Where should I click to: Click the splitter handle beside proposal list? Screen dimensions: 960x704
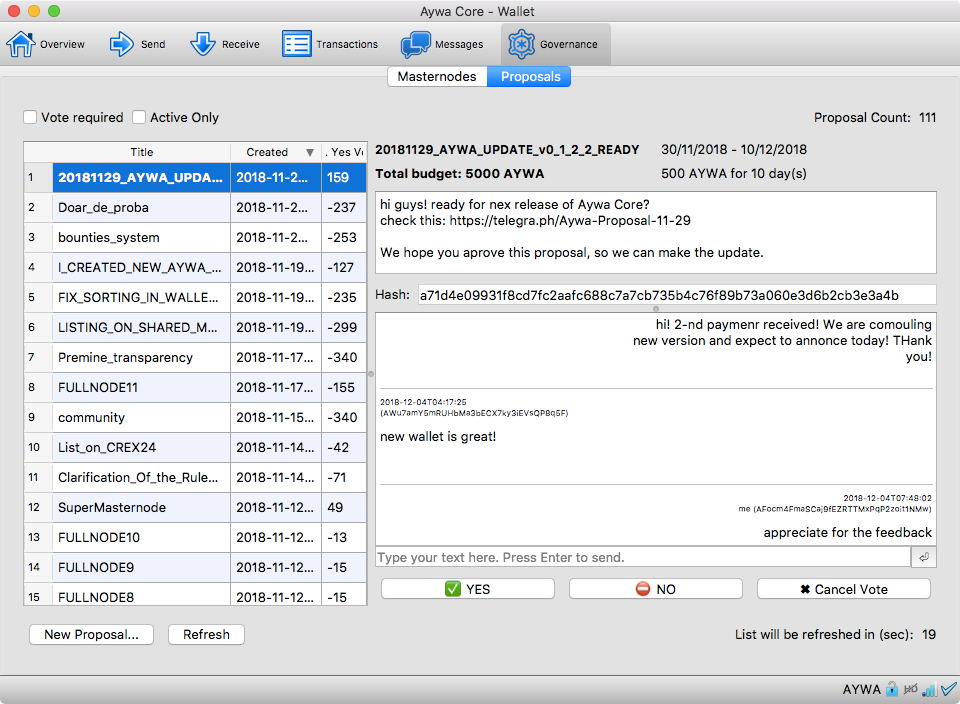[x=371, y=373]
